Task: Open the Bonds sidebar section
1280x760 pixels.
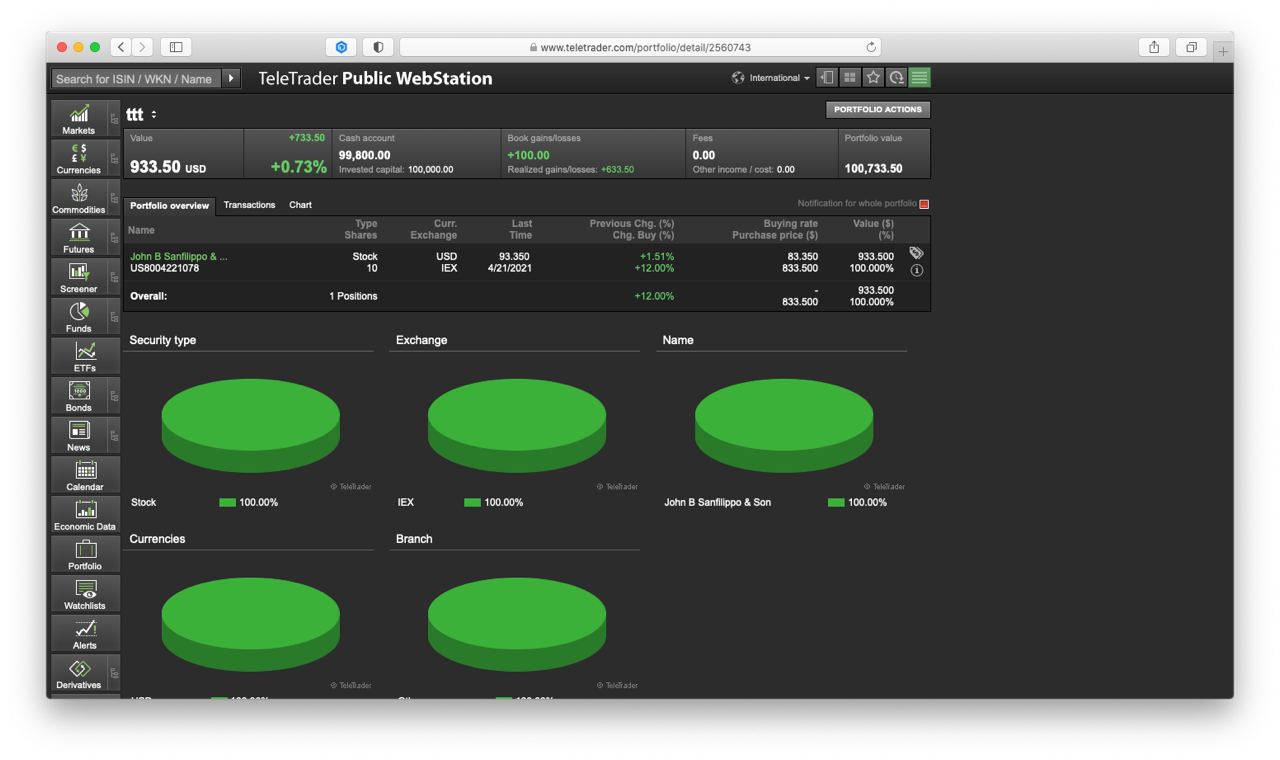Action: (79, 395)
